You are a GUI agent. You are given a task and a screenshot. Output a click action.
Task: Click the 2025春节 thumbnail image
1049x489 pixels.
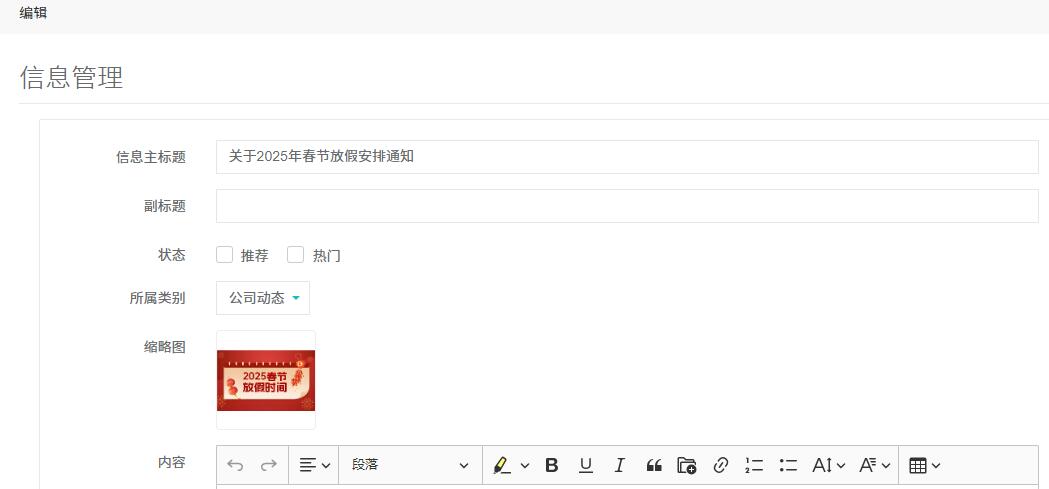pyautogui.click(x=266, y=380)
